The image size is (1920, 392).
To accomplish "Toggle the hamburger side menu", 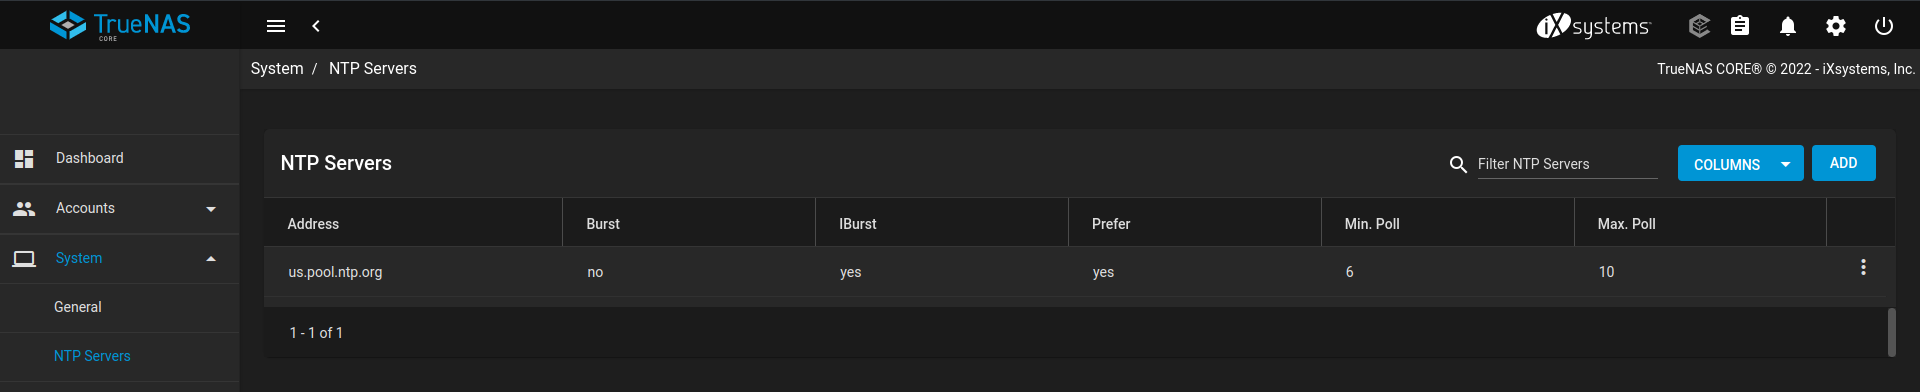I will pyautogui.click(x=276, y=26).
